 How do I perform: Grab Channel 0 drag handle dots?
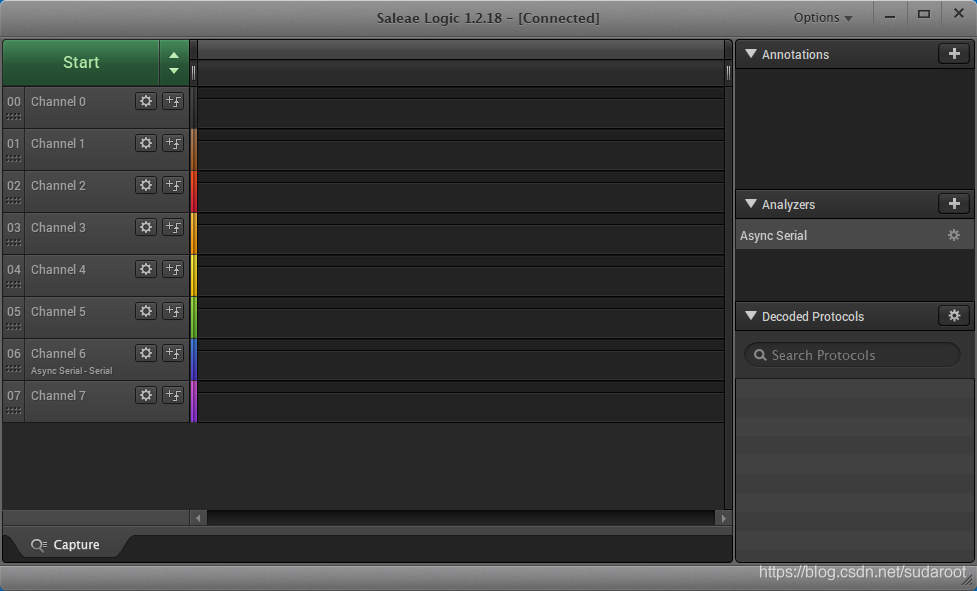click(x=14, y=116)
